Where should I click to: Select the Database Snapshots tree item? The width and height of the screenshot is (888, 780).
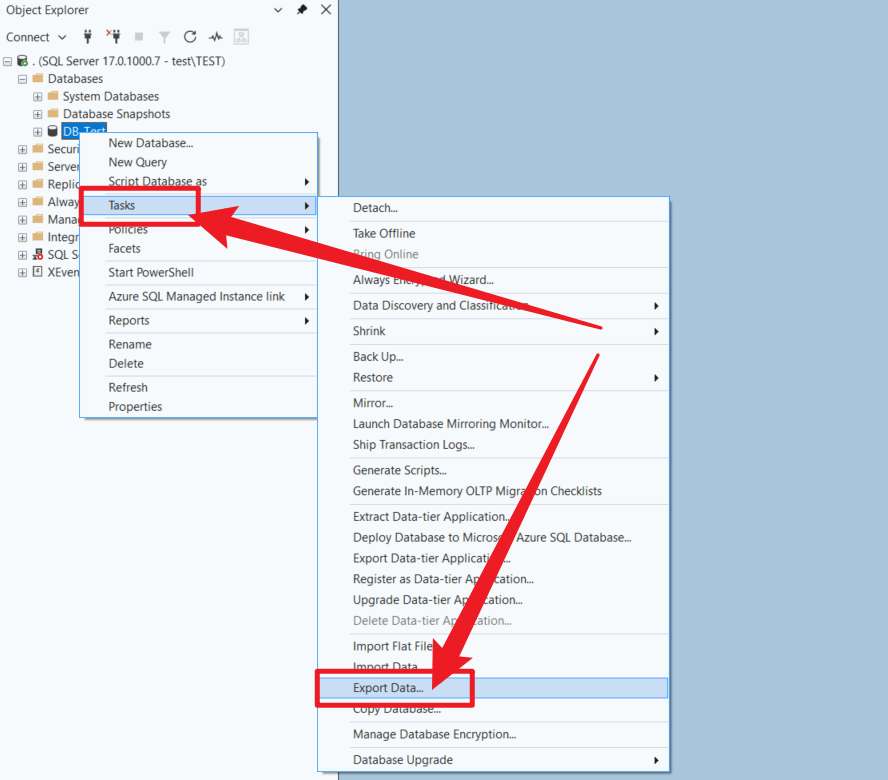click(x=116, y=114)
